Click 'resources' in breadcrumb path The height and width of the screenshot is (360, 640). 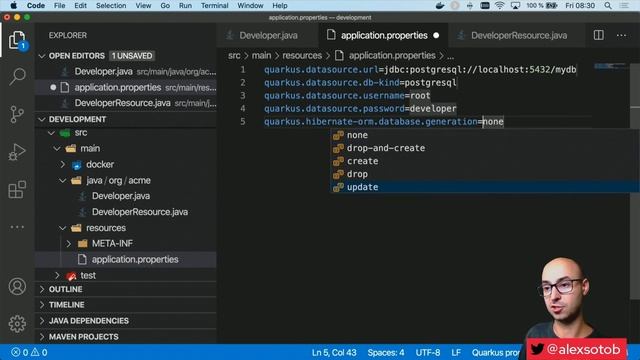(302, 56)
